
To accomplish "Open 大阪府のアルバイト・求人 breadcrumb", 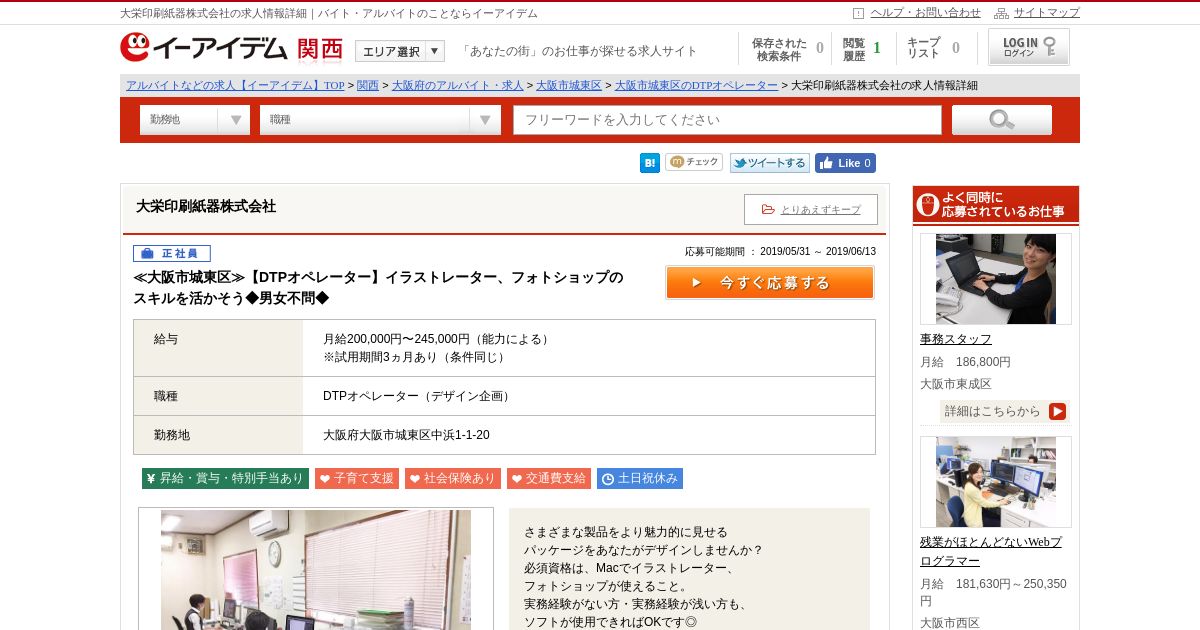I will coord(457,85).
